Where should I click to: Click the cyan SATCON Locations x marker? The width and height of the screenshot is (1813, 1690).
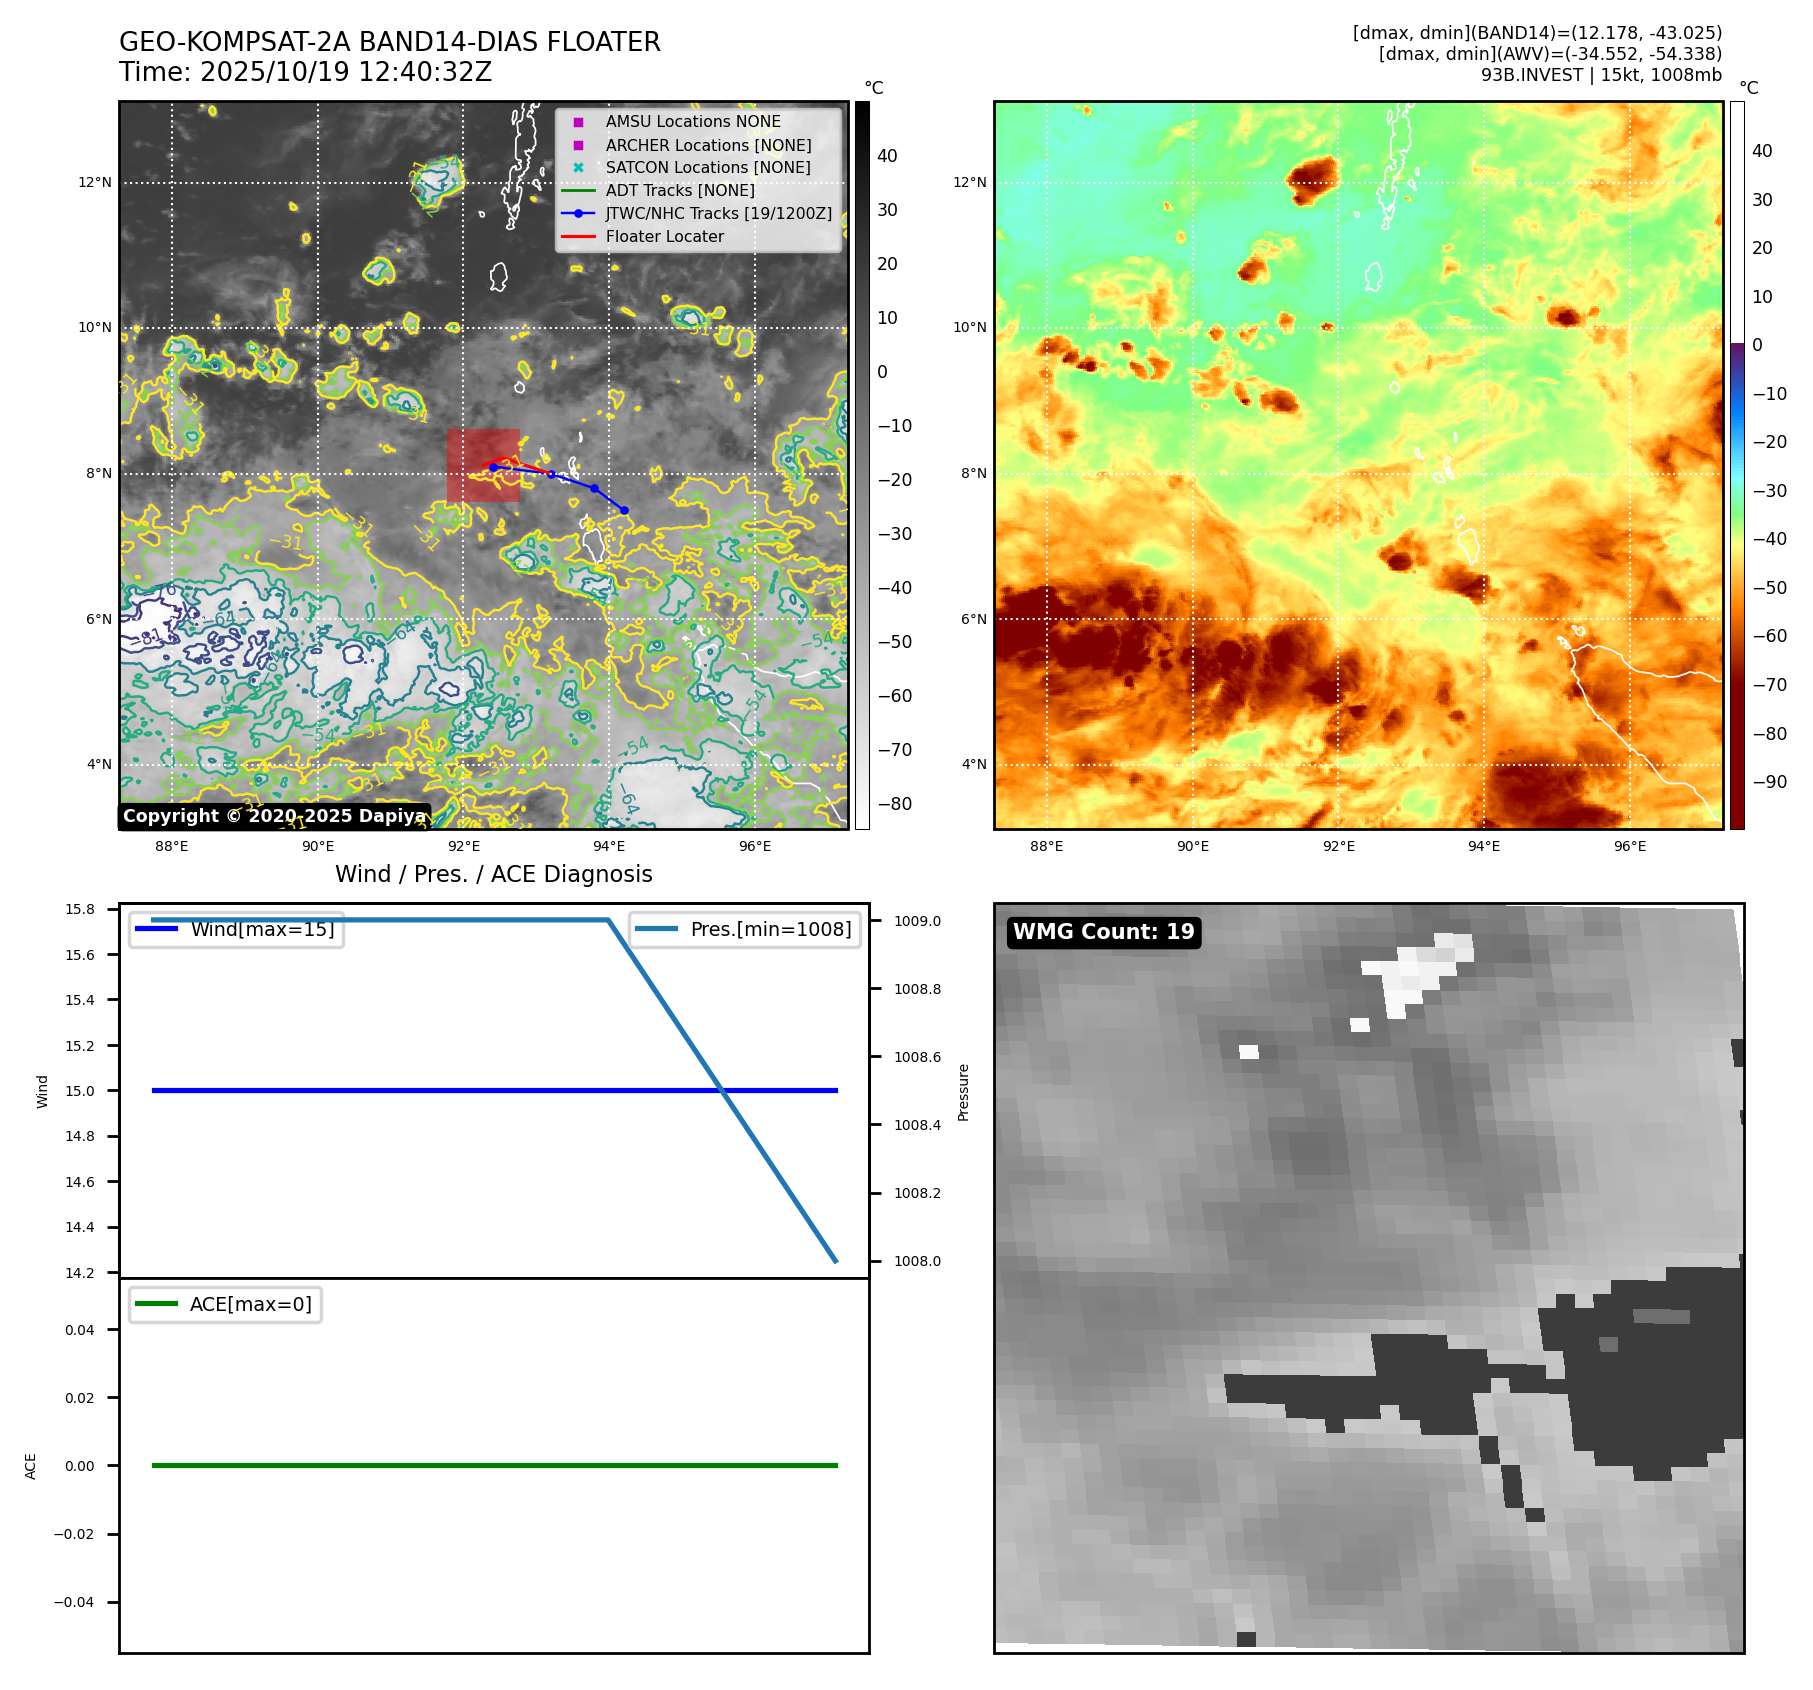(x=578, y=168)
